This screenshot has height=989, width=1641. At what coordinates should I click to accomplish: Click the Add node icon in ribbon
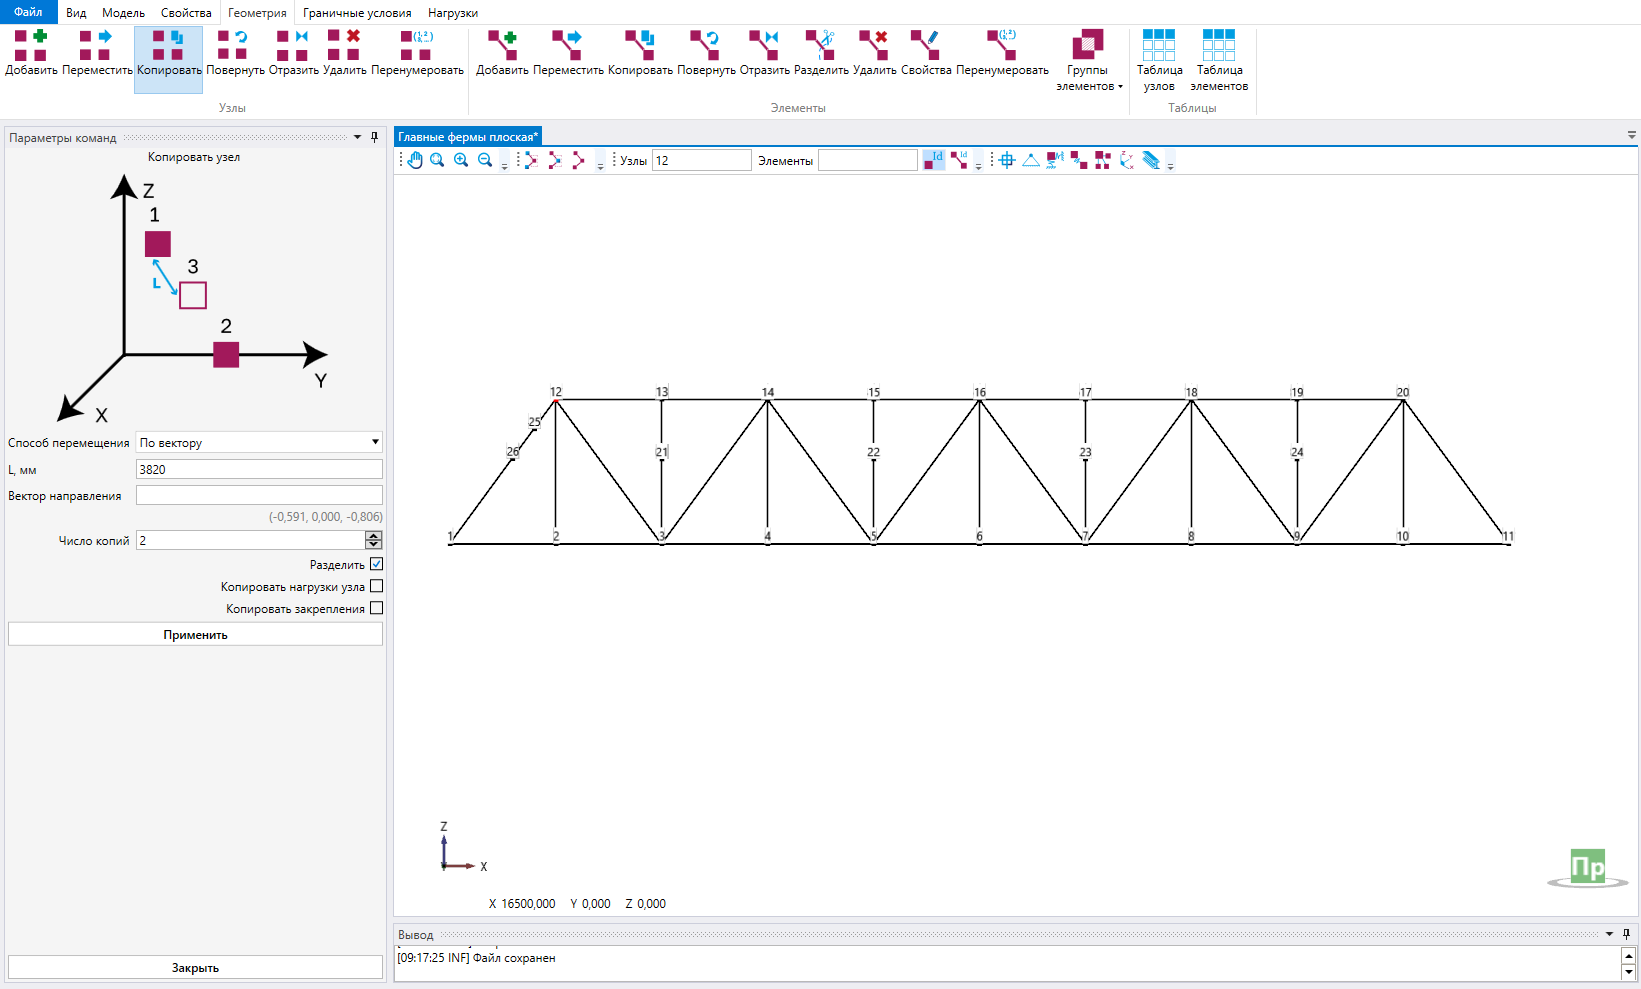click(31, 53)
